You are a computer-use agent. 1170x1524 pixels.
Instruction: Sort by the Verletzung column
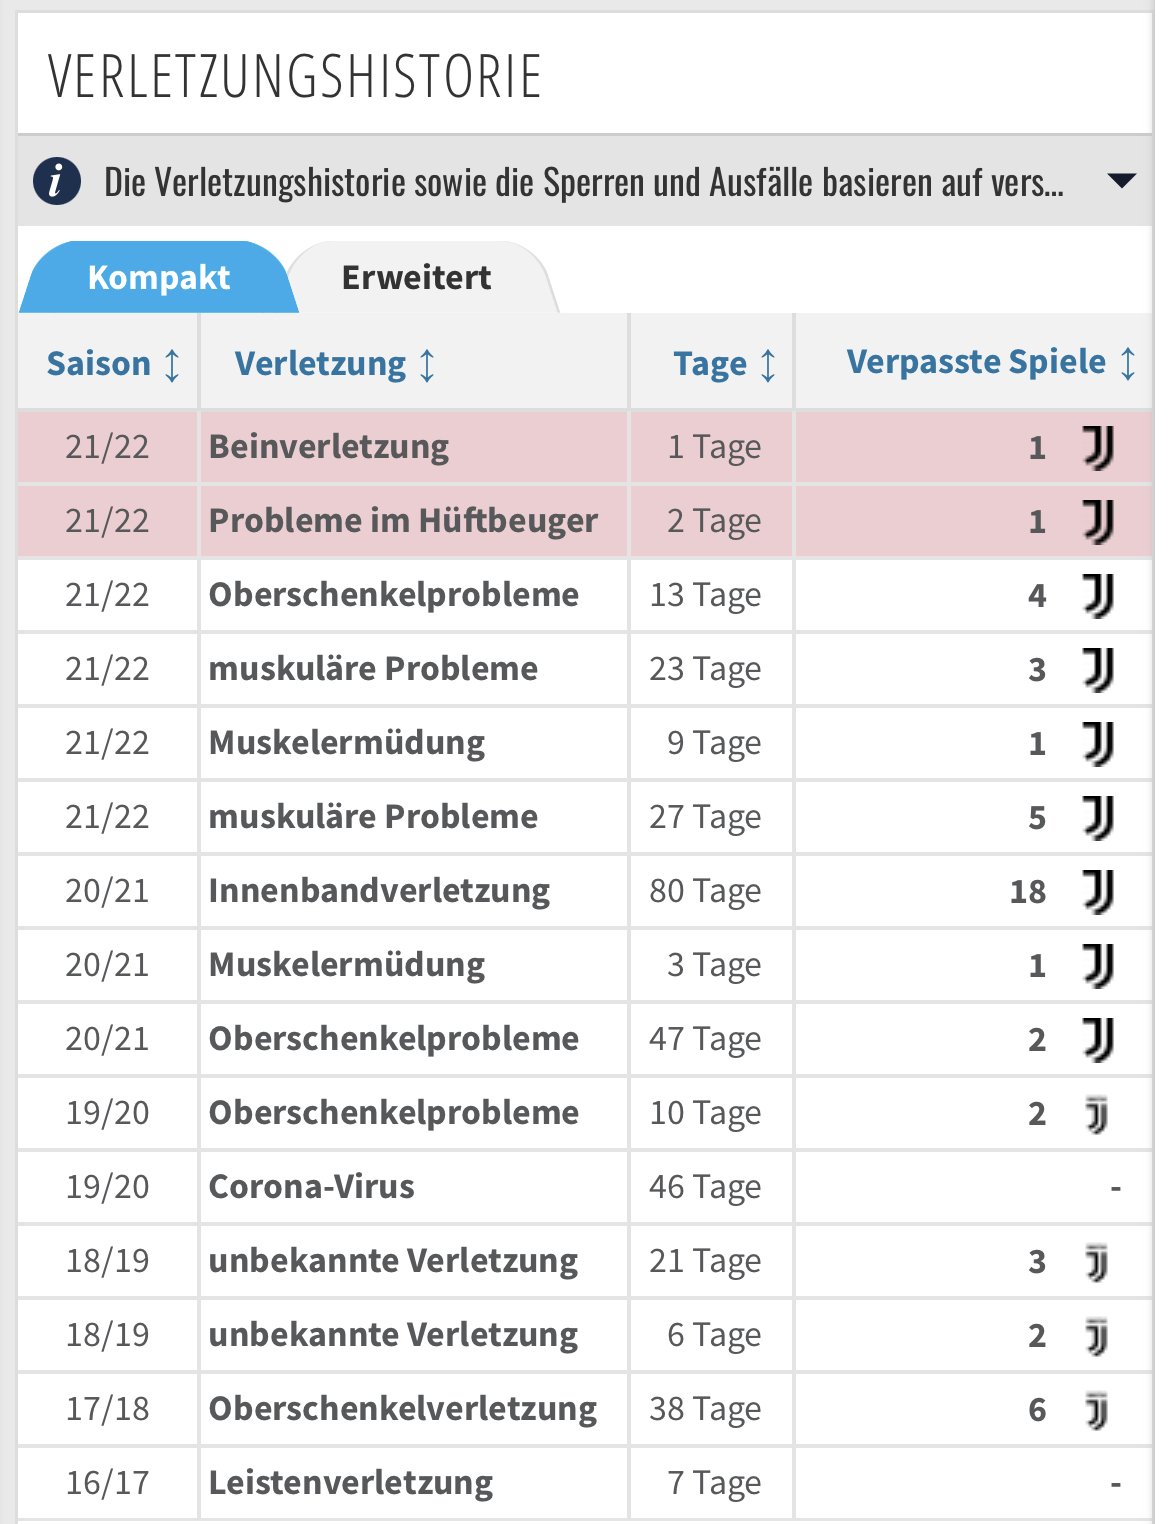(335, 363)
